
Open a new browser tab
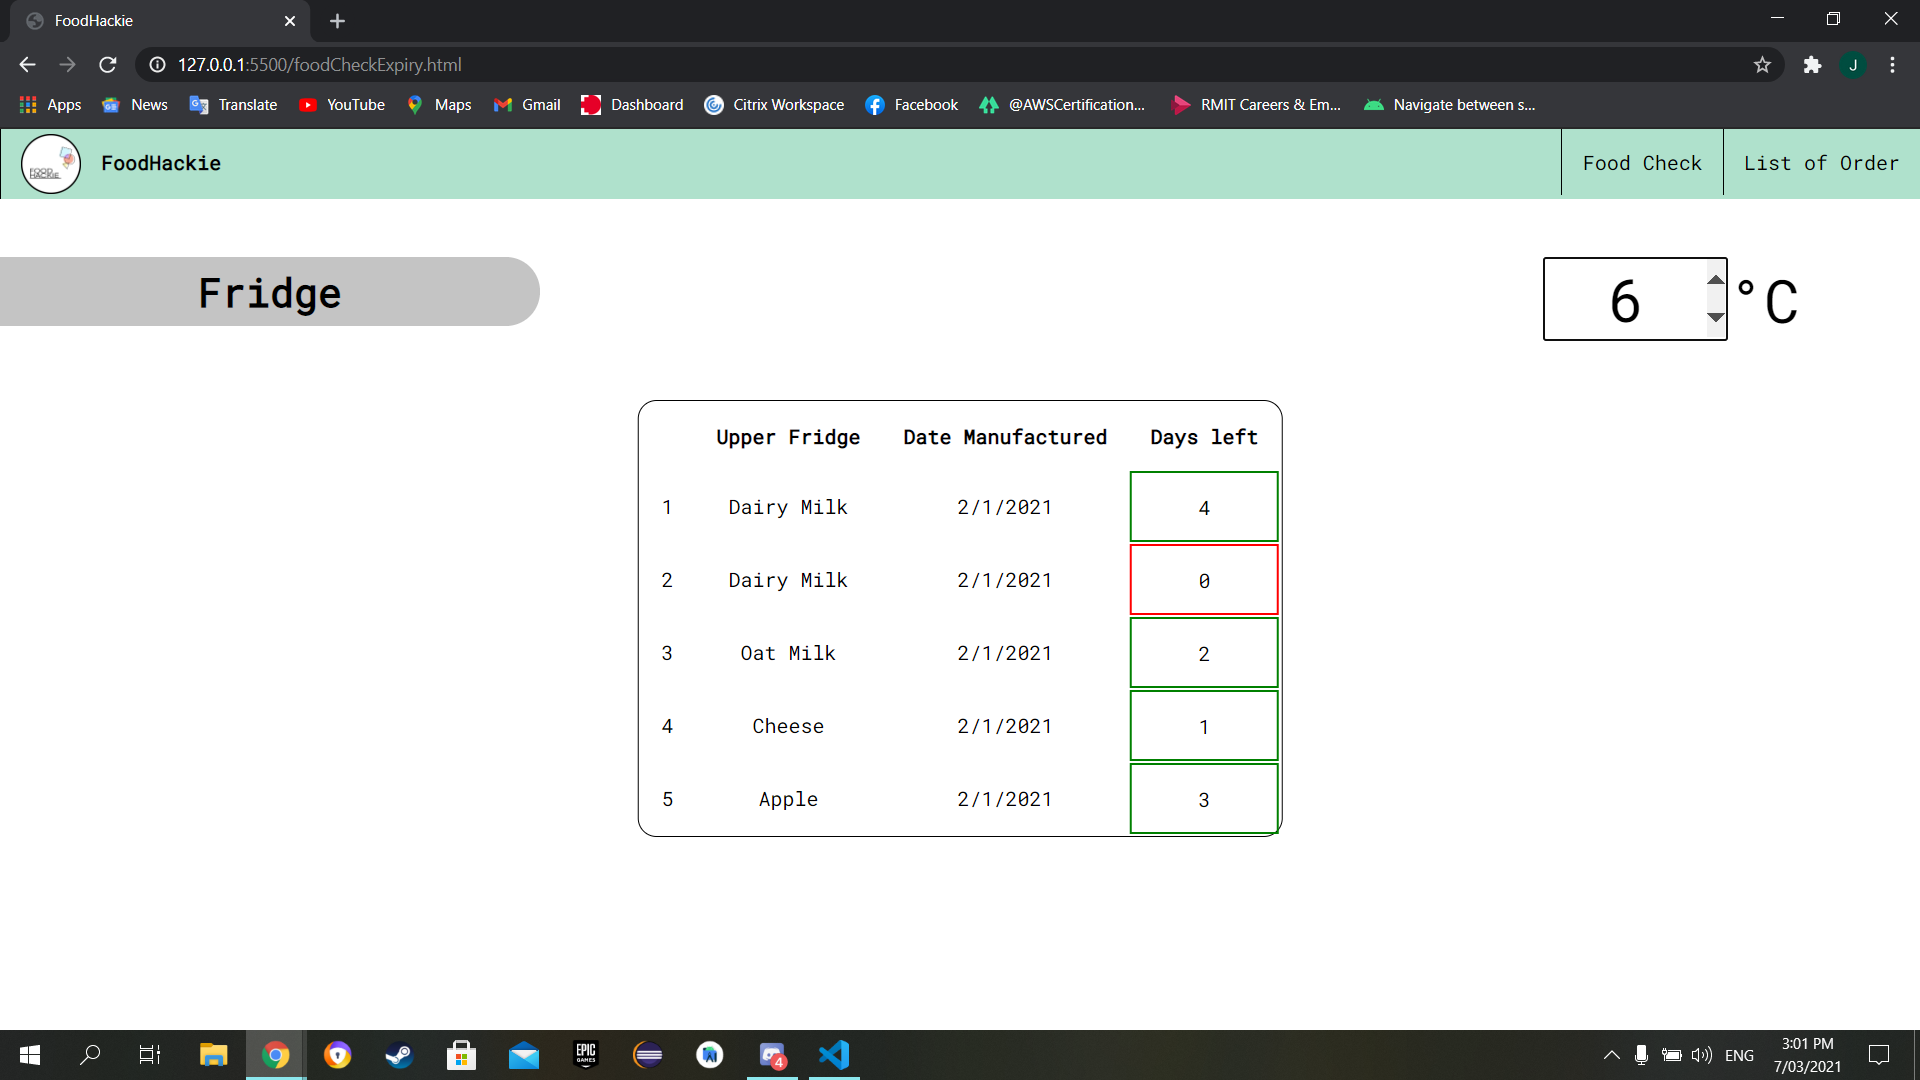tap(337, 21)
